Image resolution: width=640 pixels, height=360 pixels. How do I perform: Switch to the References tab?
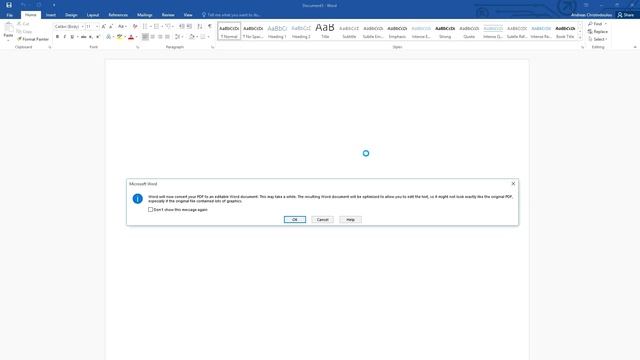(x=118, y=15)
